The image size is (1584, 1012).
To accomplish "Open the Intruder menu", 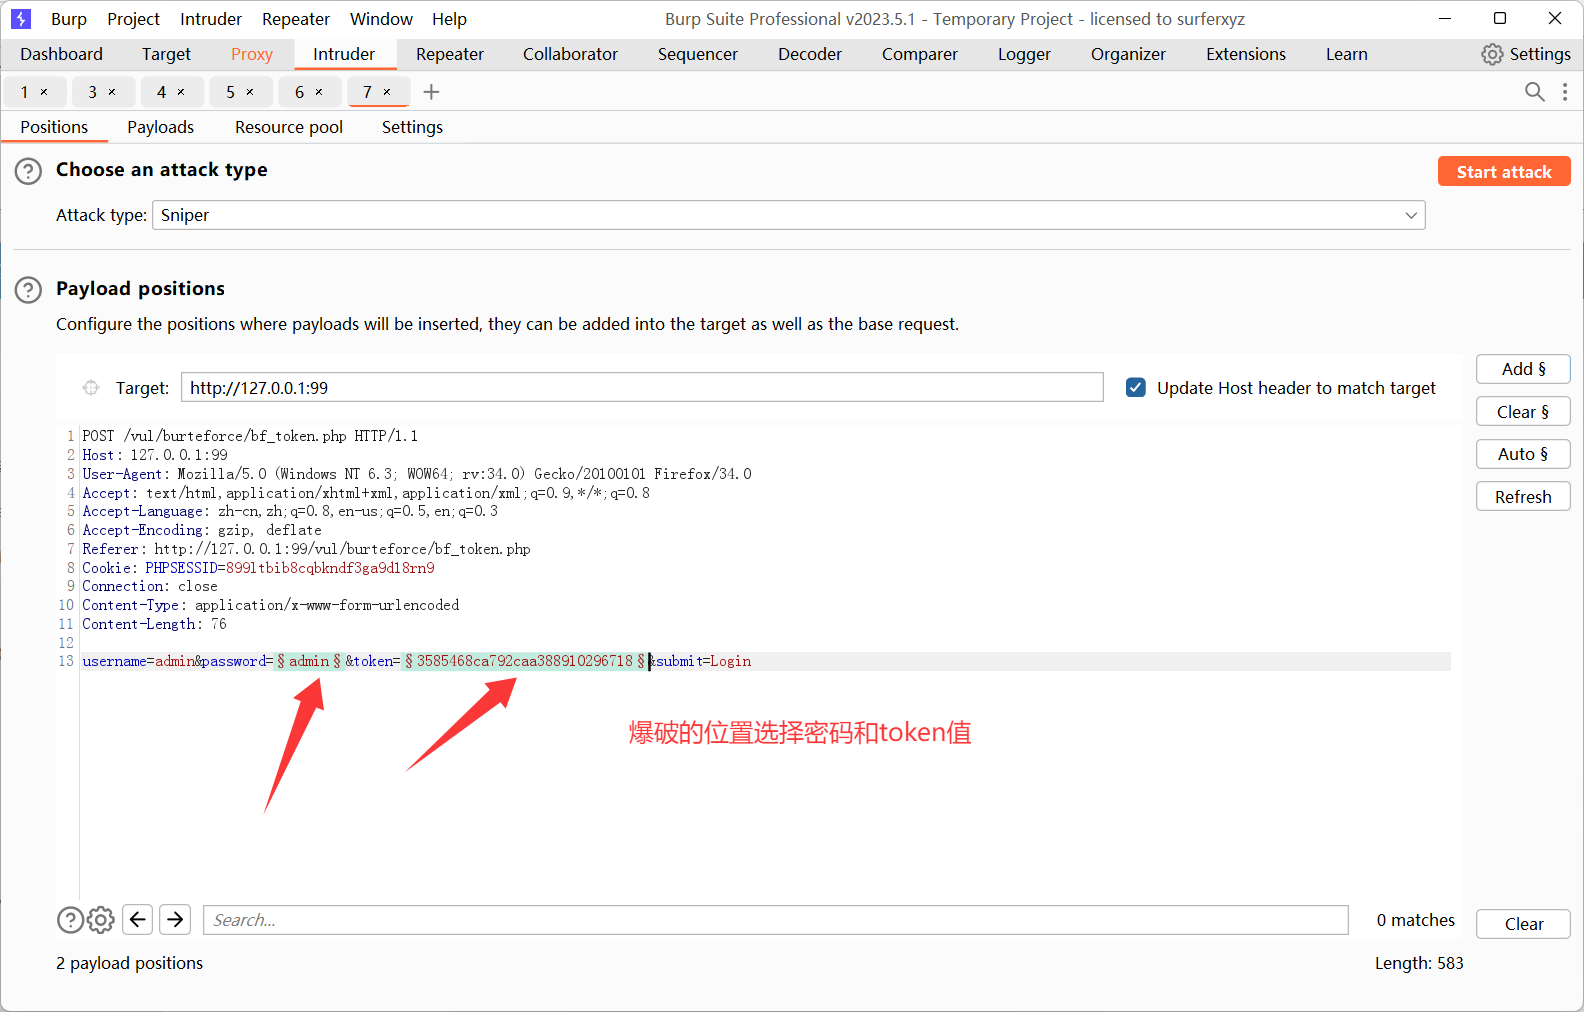I will [211, 19].
